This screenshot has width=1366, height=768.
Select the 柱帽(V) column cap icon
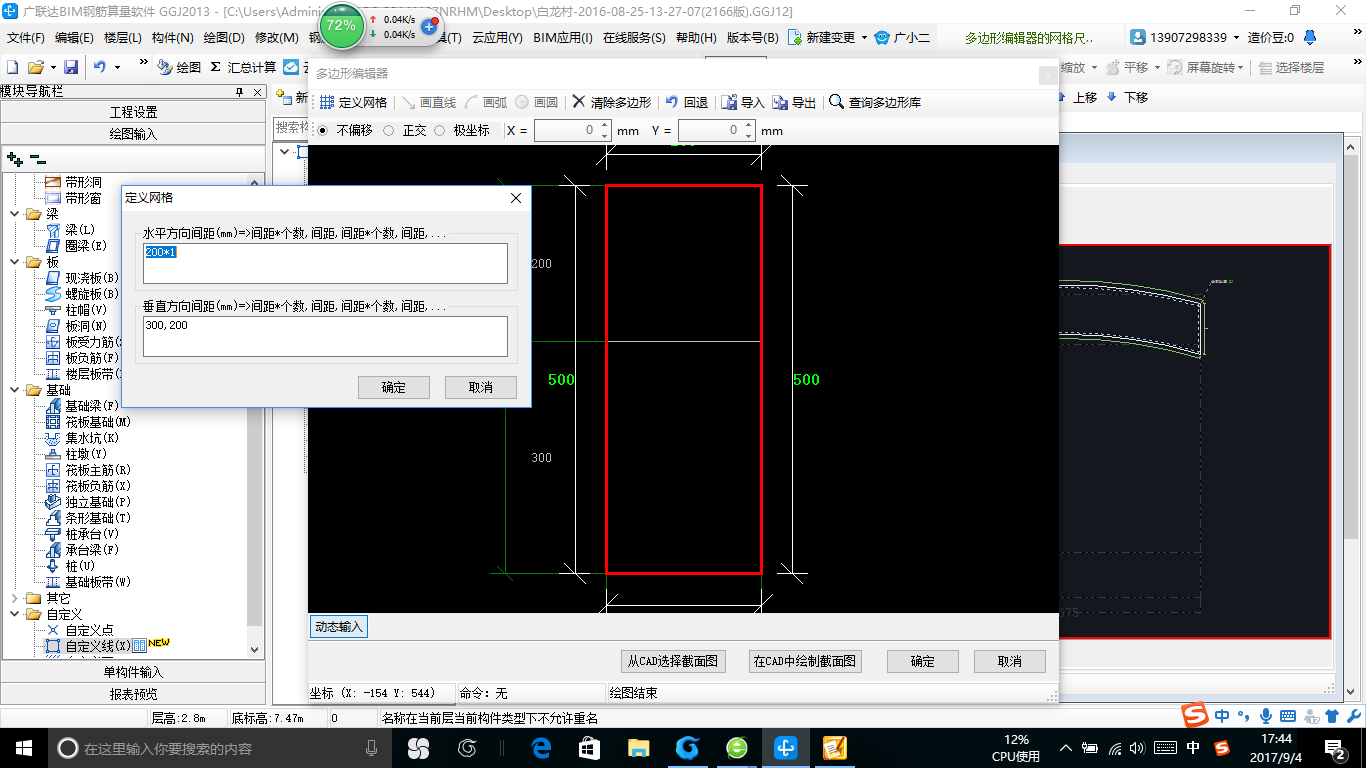54,310
